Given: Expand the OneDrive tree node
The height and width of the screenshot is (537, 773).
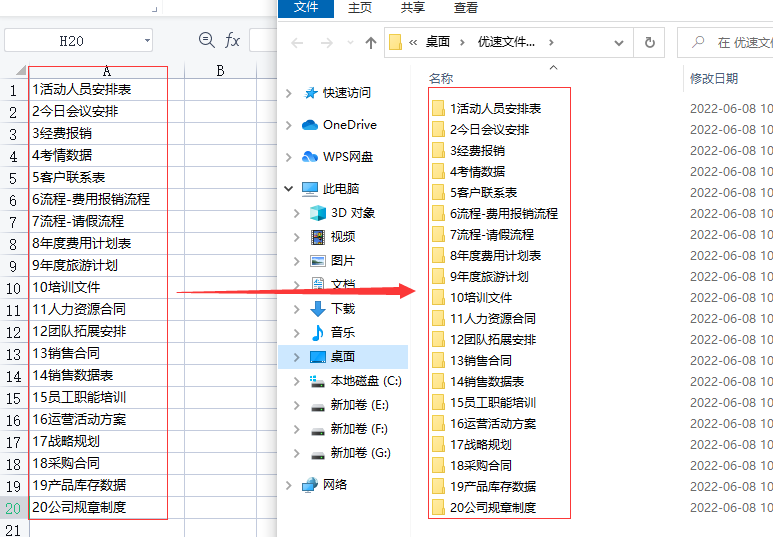Looking at the screenshot, I should (289, 125).
